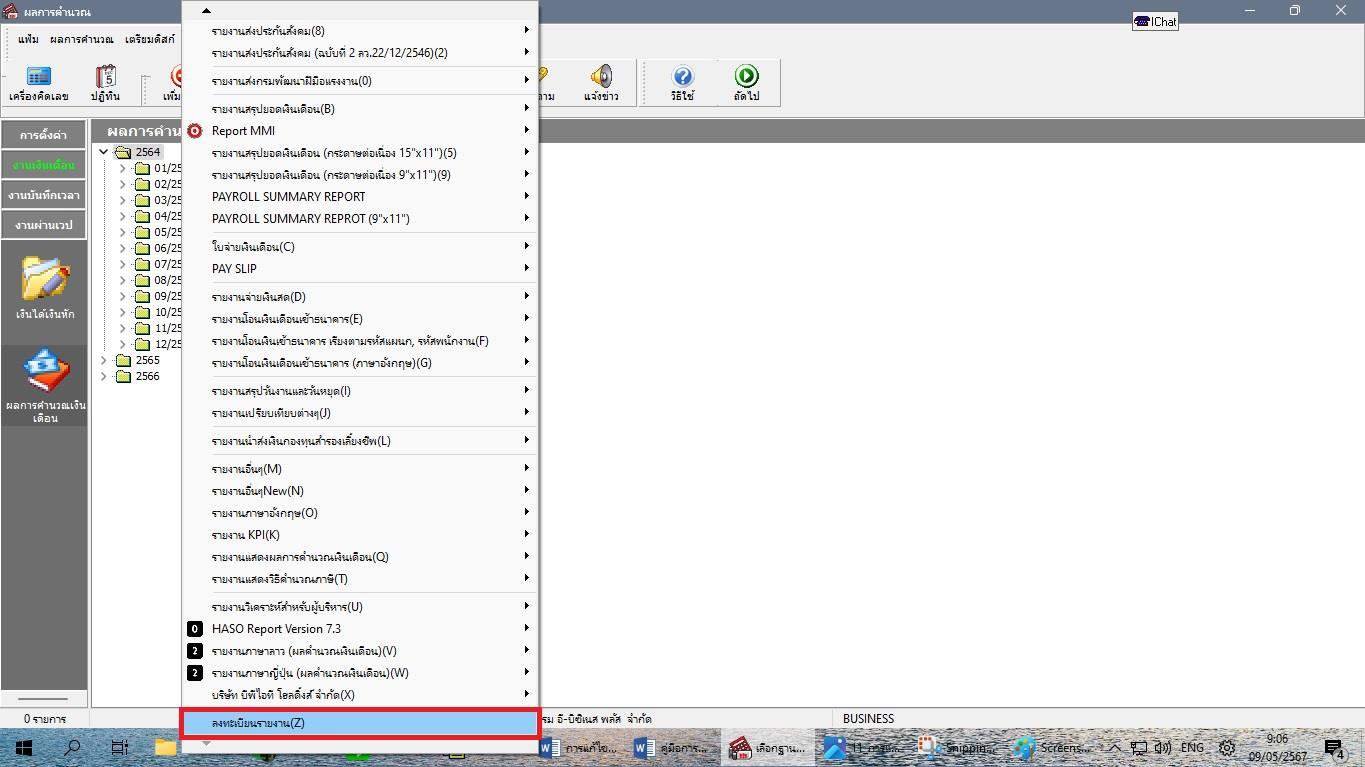Select the ผลคำนวณเงินเดือน book icon in sidebar
The width and height of the screenshot is (1365, 767).
coord(45,374)
